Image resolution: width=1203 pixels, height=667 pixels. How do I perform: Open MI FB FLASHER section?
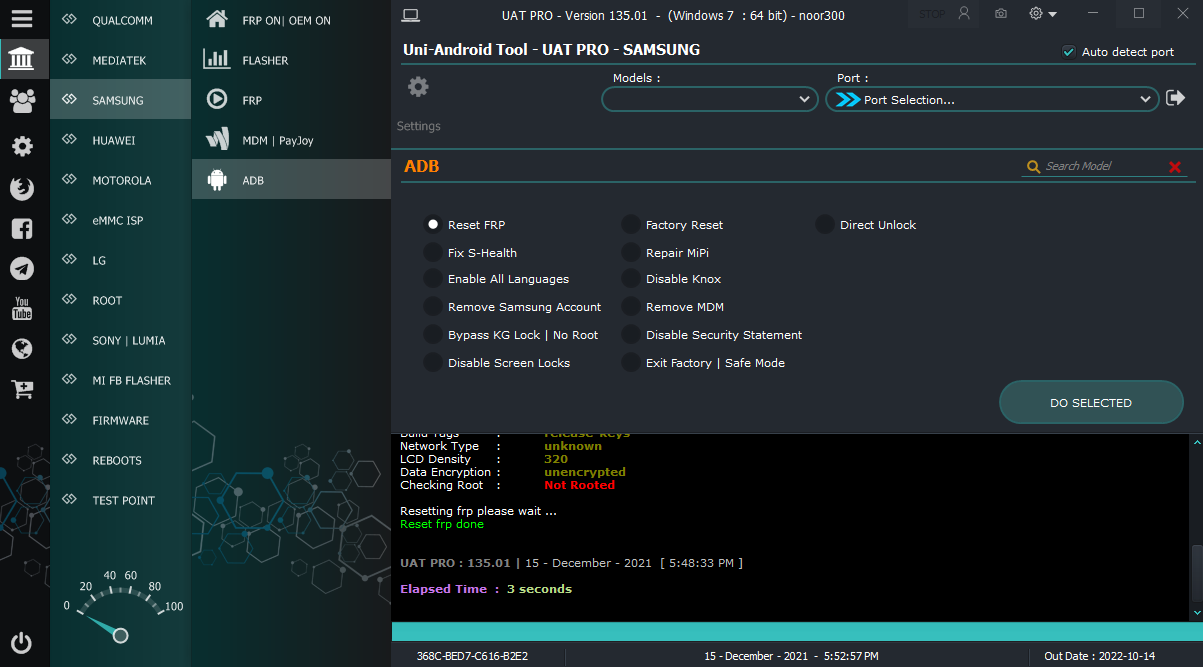pos(120,380)
